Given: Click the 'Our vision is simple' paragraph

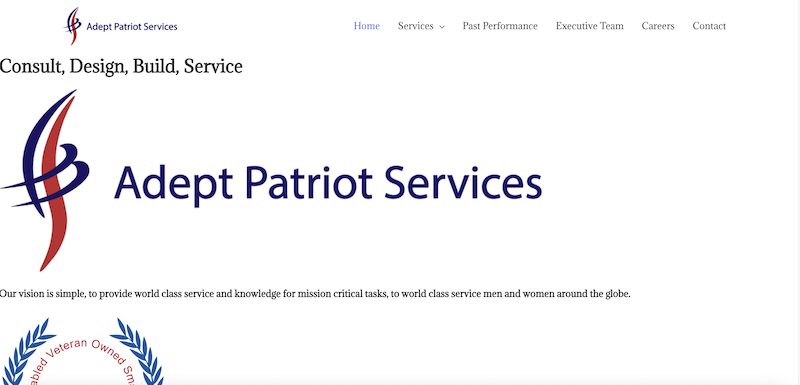Looking at the screenshot, I should tap(315, 294).
